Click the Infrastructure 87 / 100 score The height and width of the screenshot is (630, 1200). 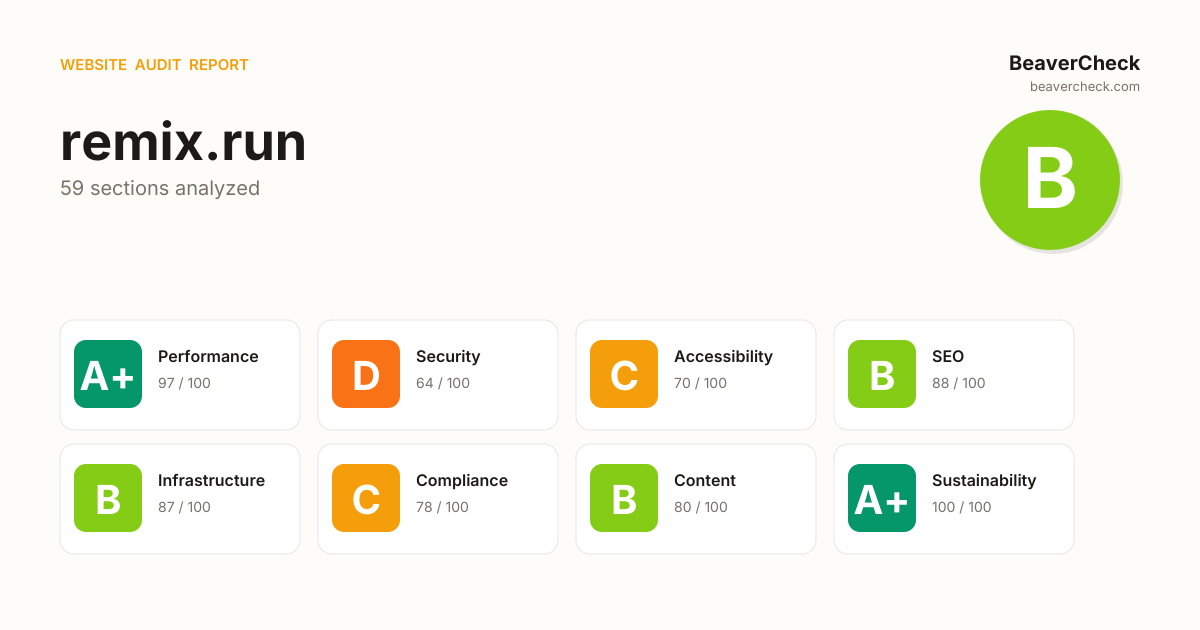184,507
